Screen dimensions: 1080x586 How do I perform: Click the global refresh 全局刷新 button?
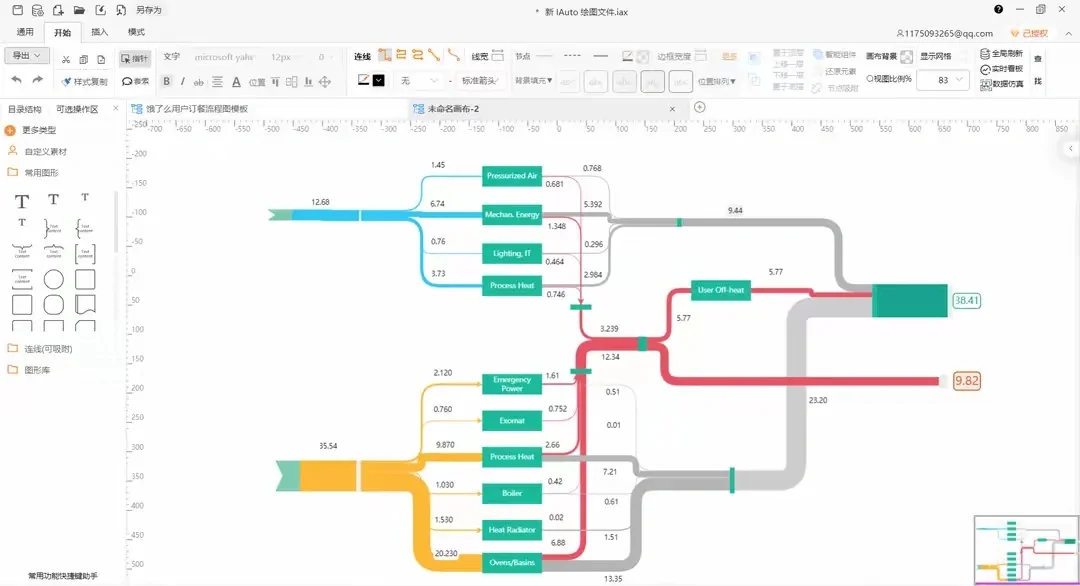pos(1001,54)
